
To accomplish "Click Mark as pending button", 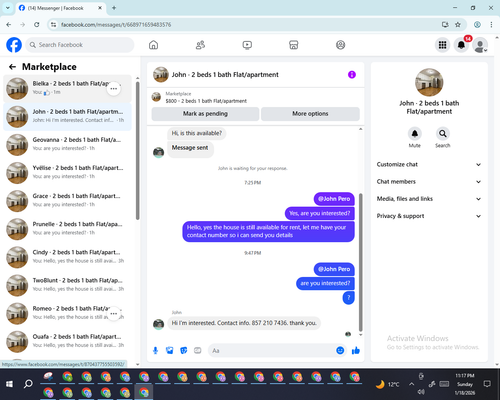I will click(x=205, y=114).
